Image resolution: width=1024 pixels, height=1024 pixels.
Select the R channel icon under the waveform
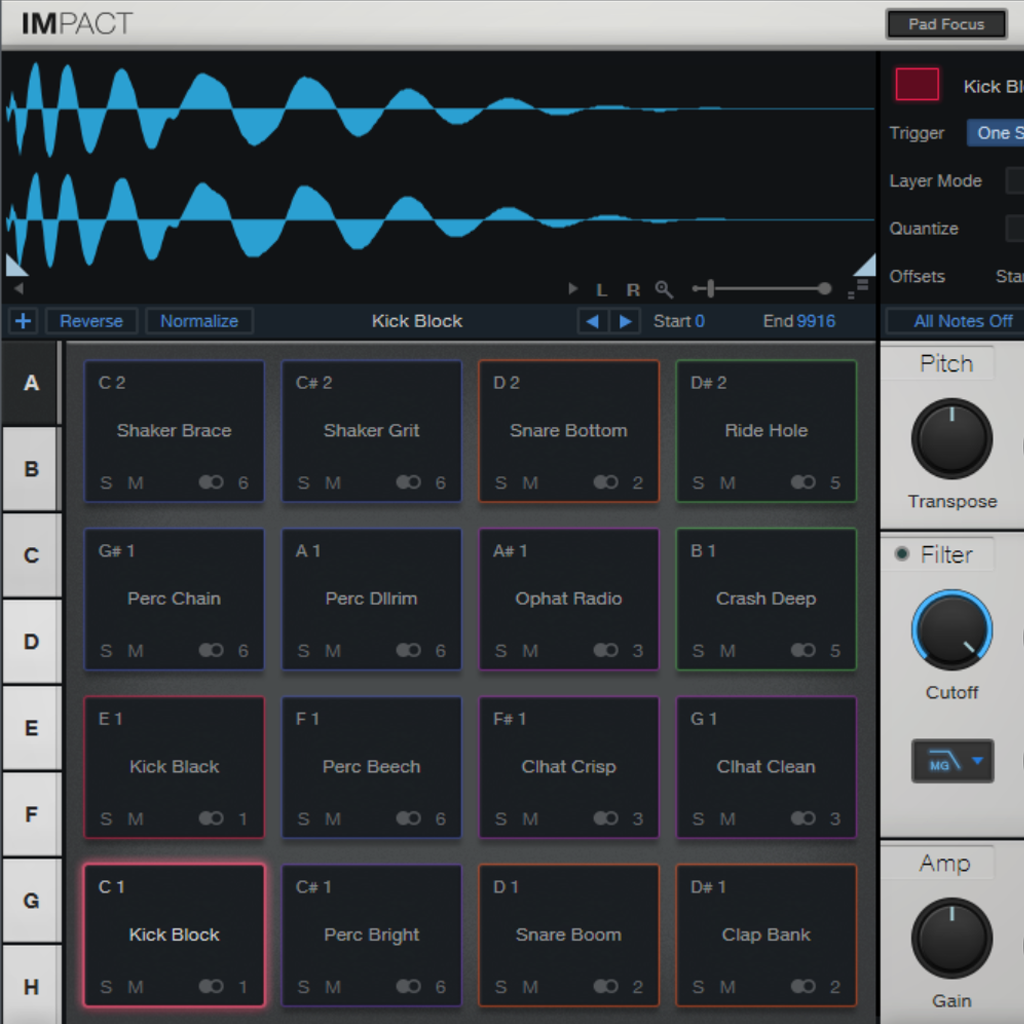coord(633,289)
